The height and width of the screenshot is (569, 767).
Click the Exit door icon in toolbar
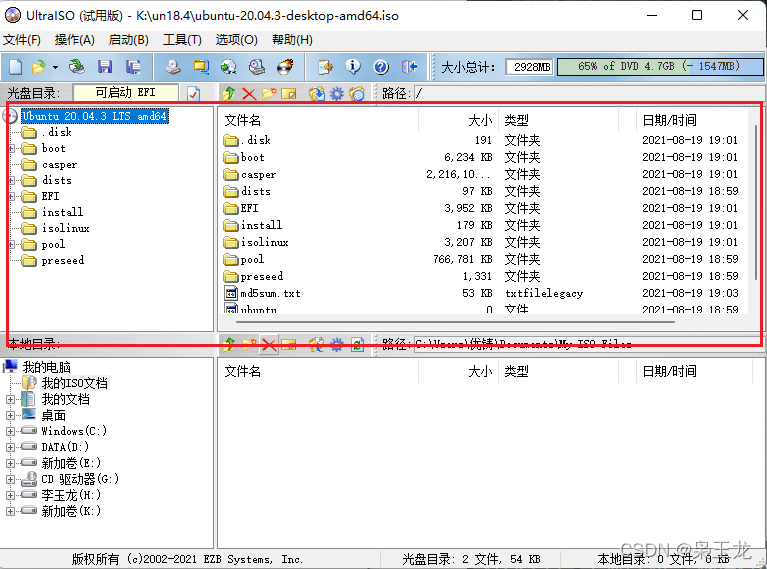[409, 67]
